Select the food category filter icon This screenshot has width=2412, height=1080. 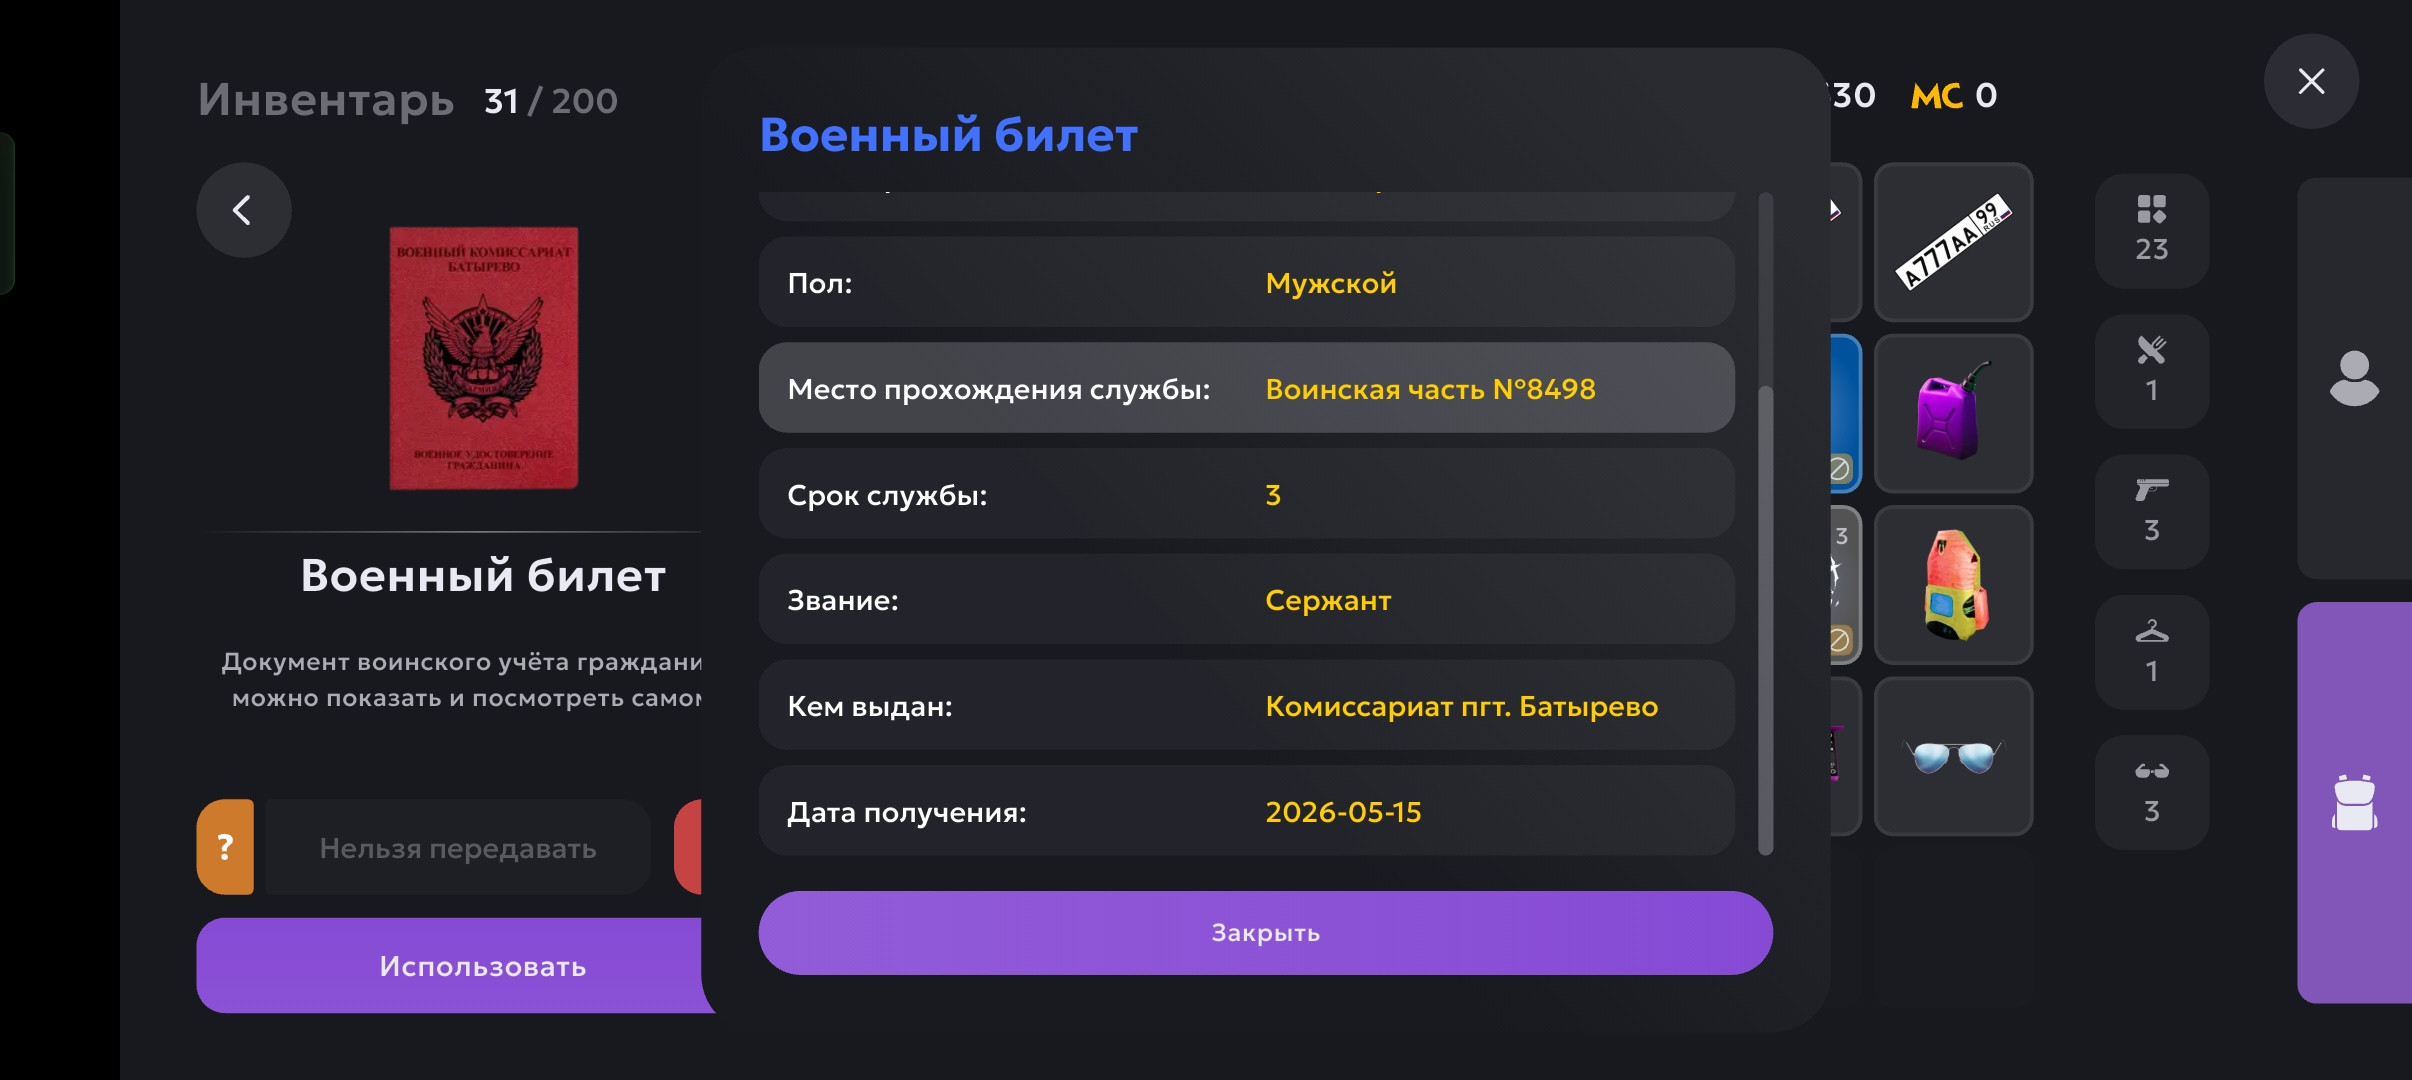(x=2152, y=371)
